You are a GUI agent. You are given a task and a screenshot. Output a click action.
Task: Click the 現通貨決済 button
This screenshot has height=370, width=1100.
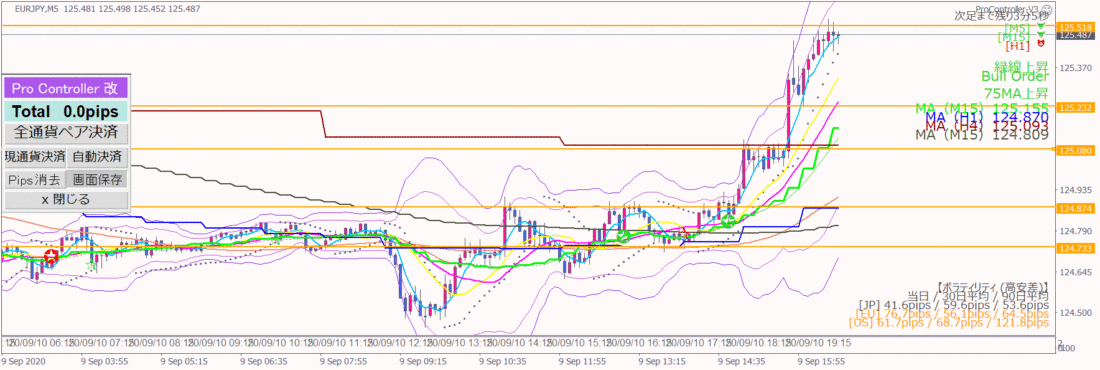point(34,156)
